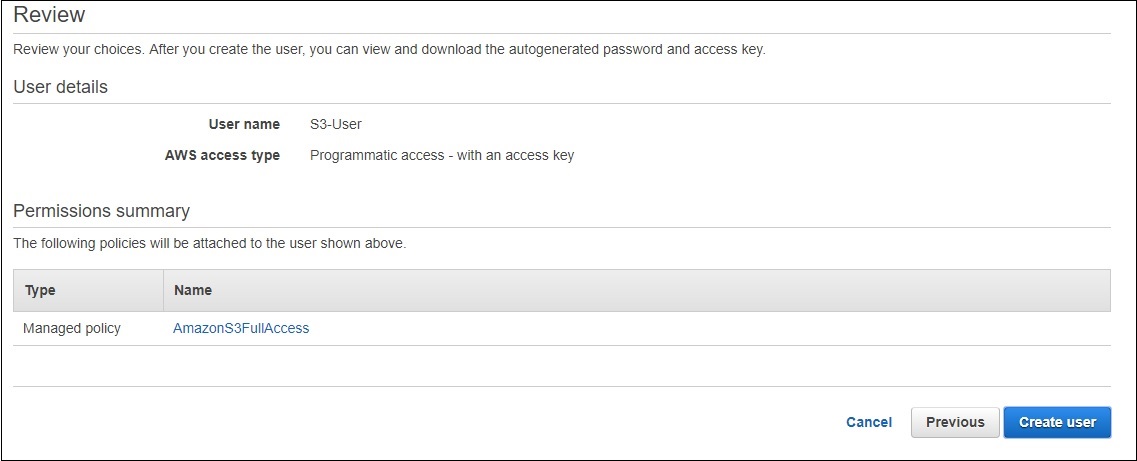Click the 'autogenerated password and access key' text
The width and height of the screenshot is (1137, 461).
[644, 49]
